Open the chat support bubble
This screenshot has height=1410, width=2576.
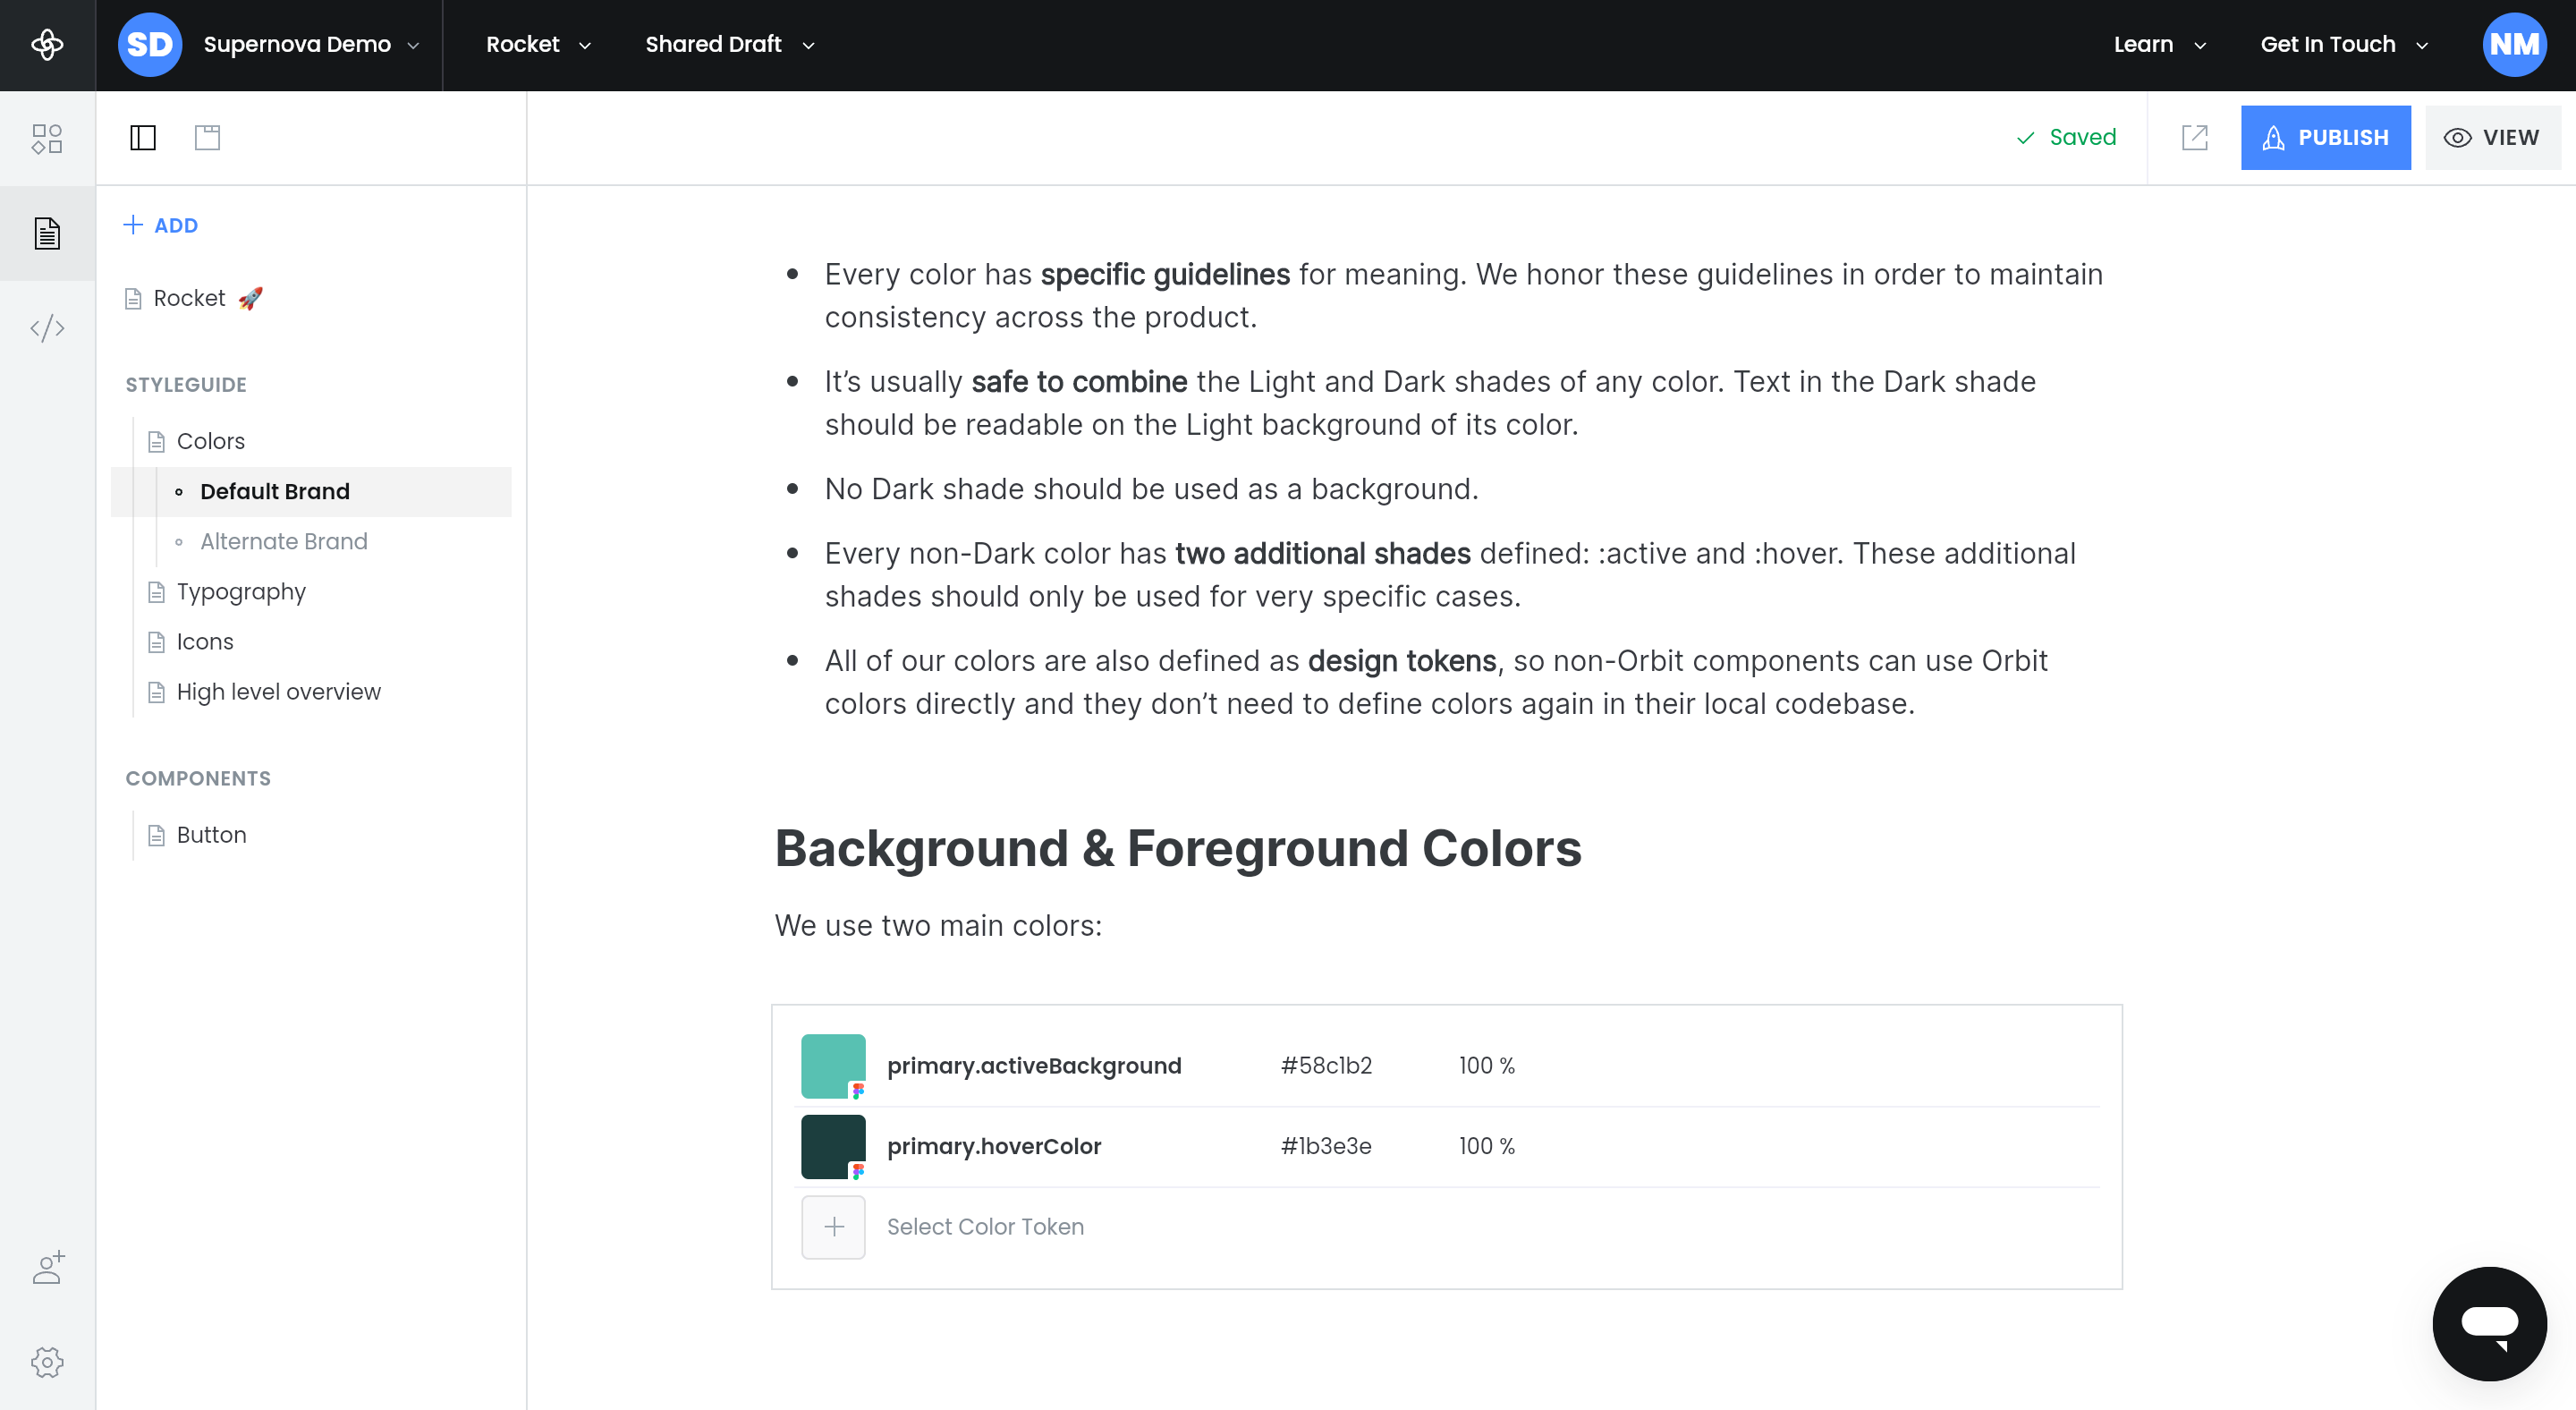(x=2489, y=1323)
